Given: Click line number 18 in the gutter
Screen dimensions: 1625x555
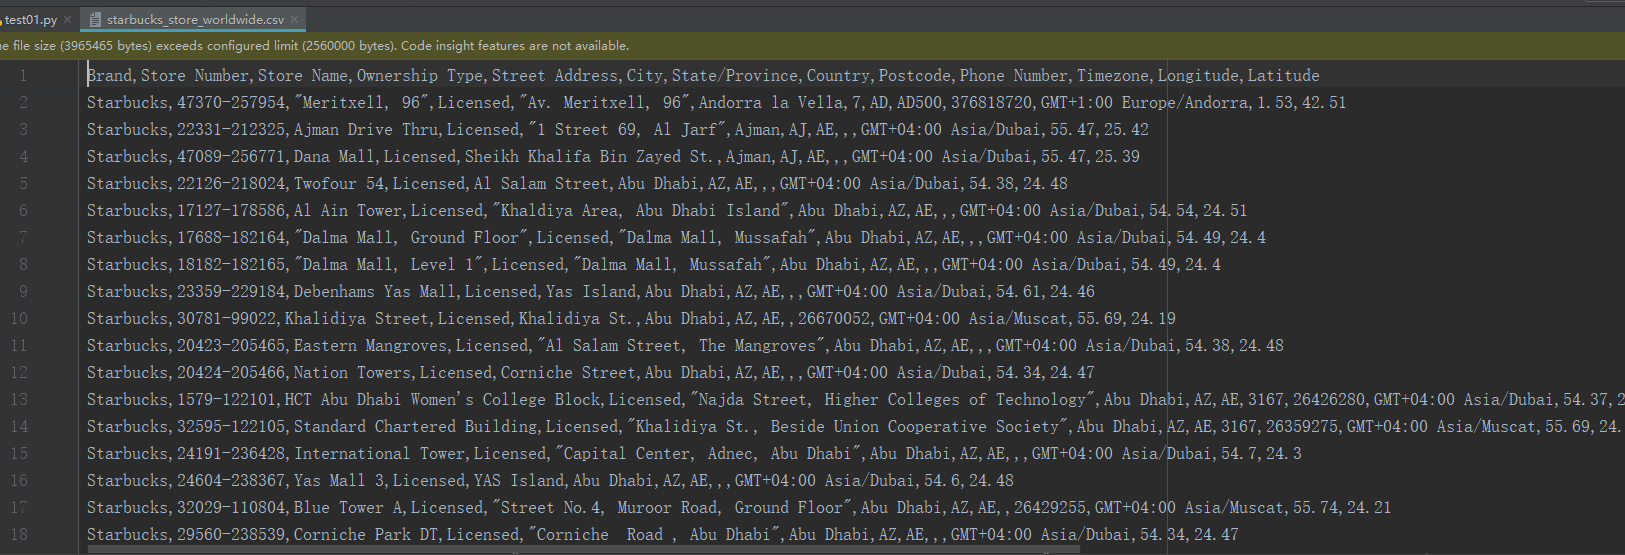Looking at the screenshot, I should (19, 535).
